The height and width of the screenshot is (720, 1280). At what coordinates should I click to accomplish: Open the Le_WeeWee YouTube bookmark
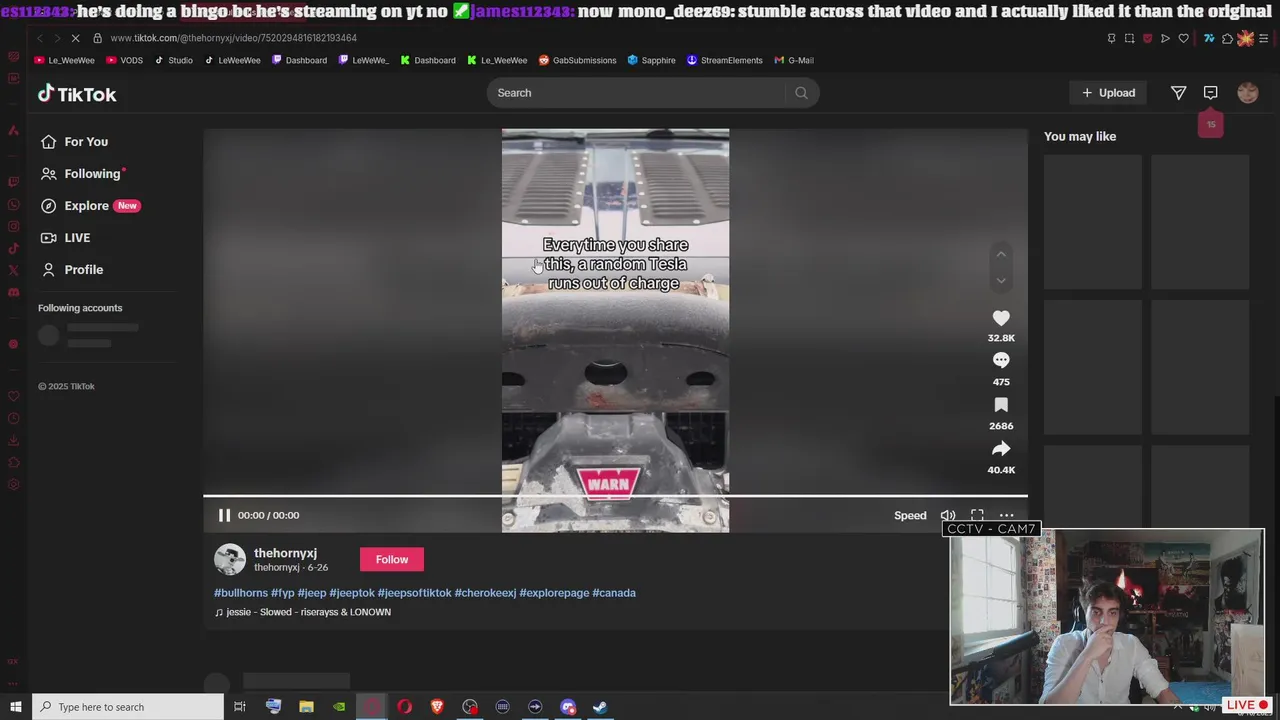click(x=65, y=60)
